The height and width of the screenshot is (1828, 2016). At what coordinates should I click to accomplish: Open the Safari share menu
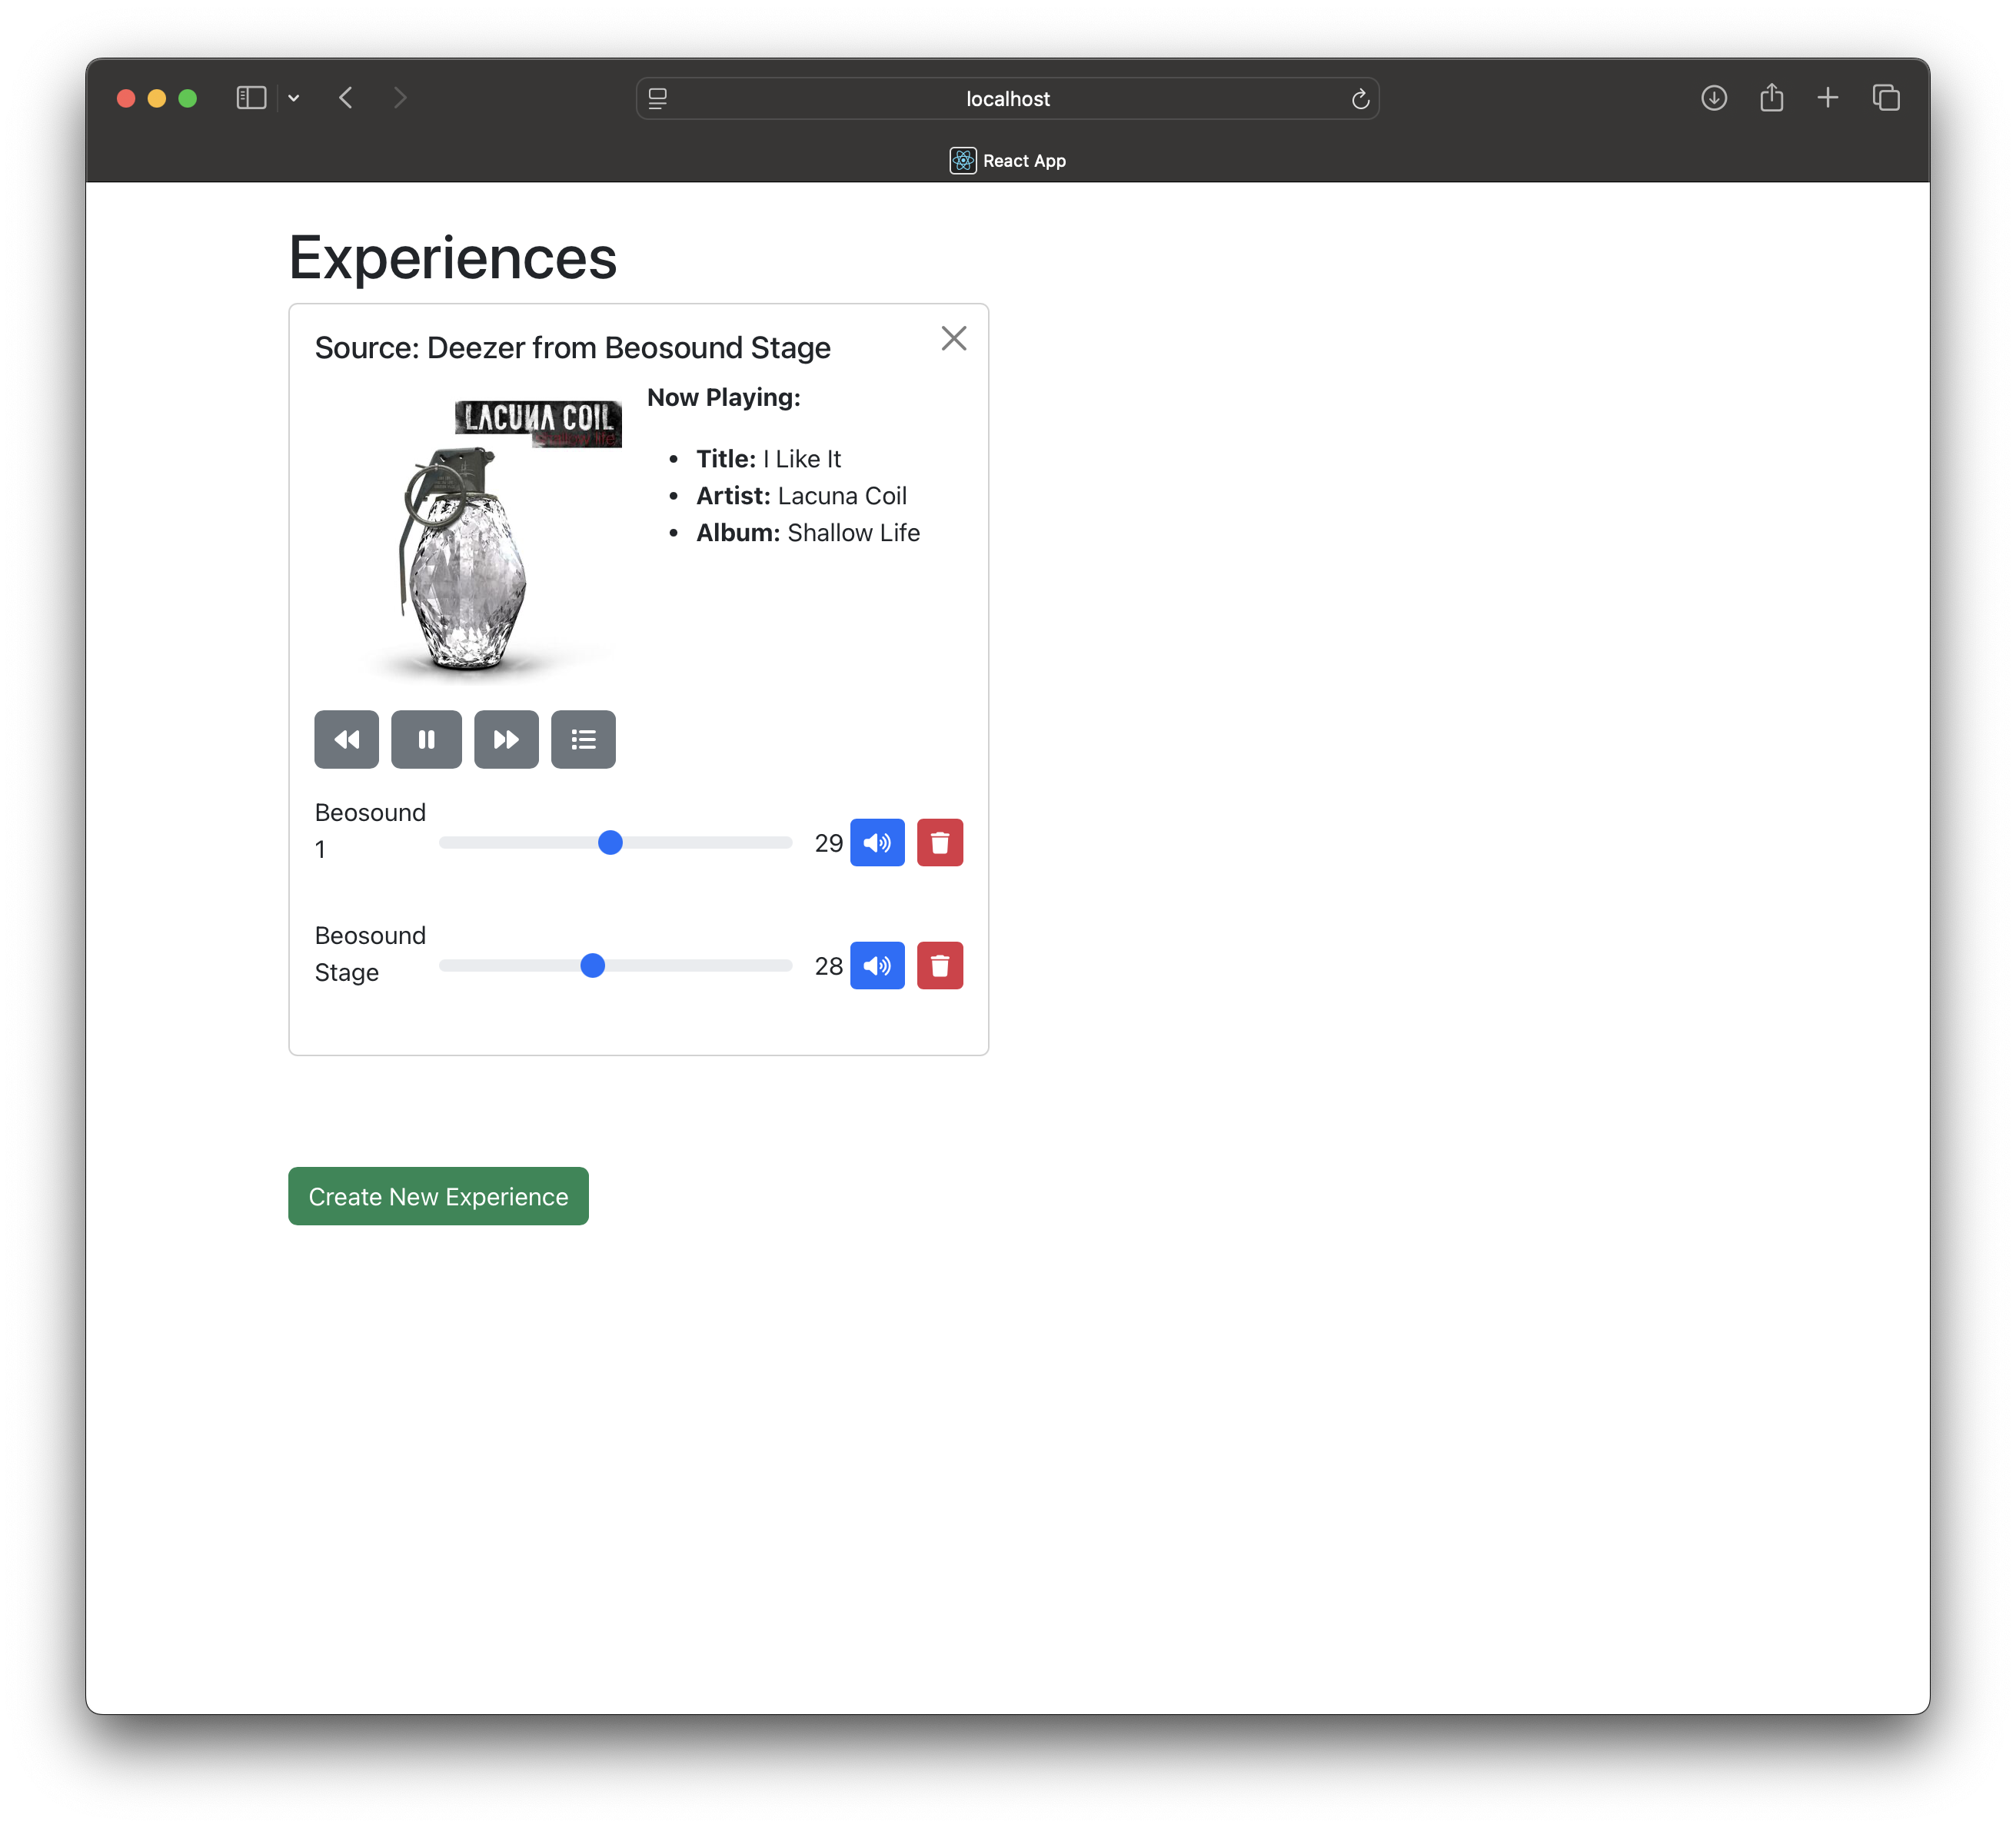point(1772,98)
